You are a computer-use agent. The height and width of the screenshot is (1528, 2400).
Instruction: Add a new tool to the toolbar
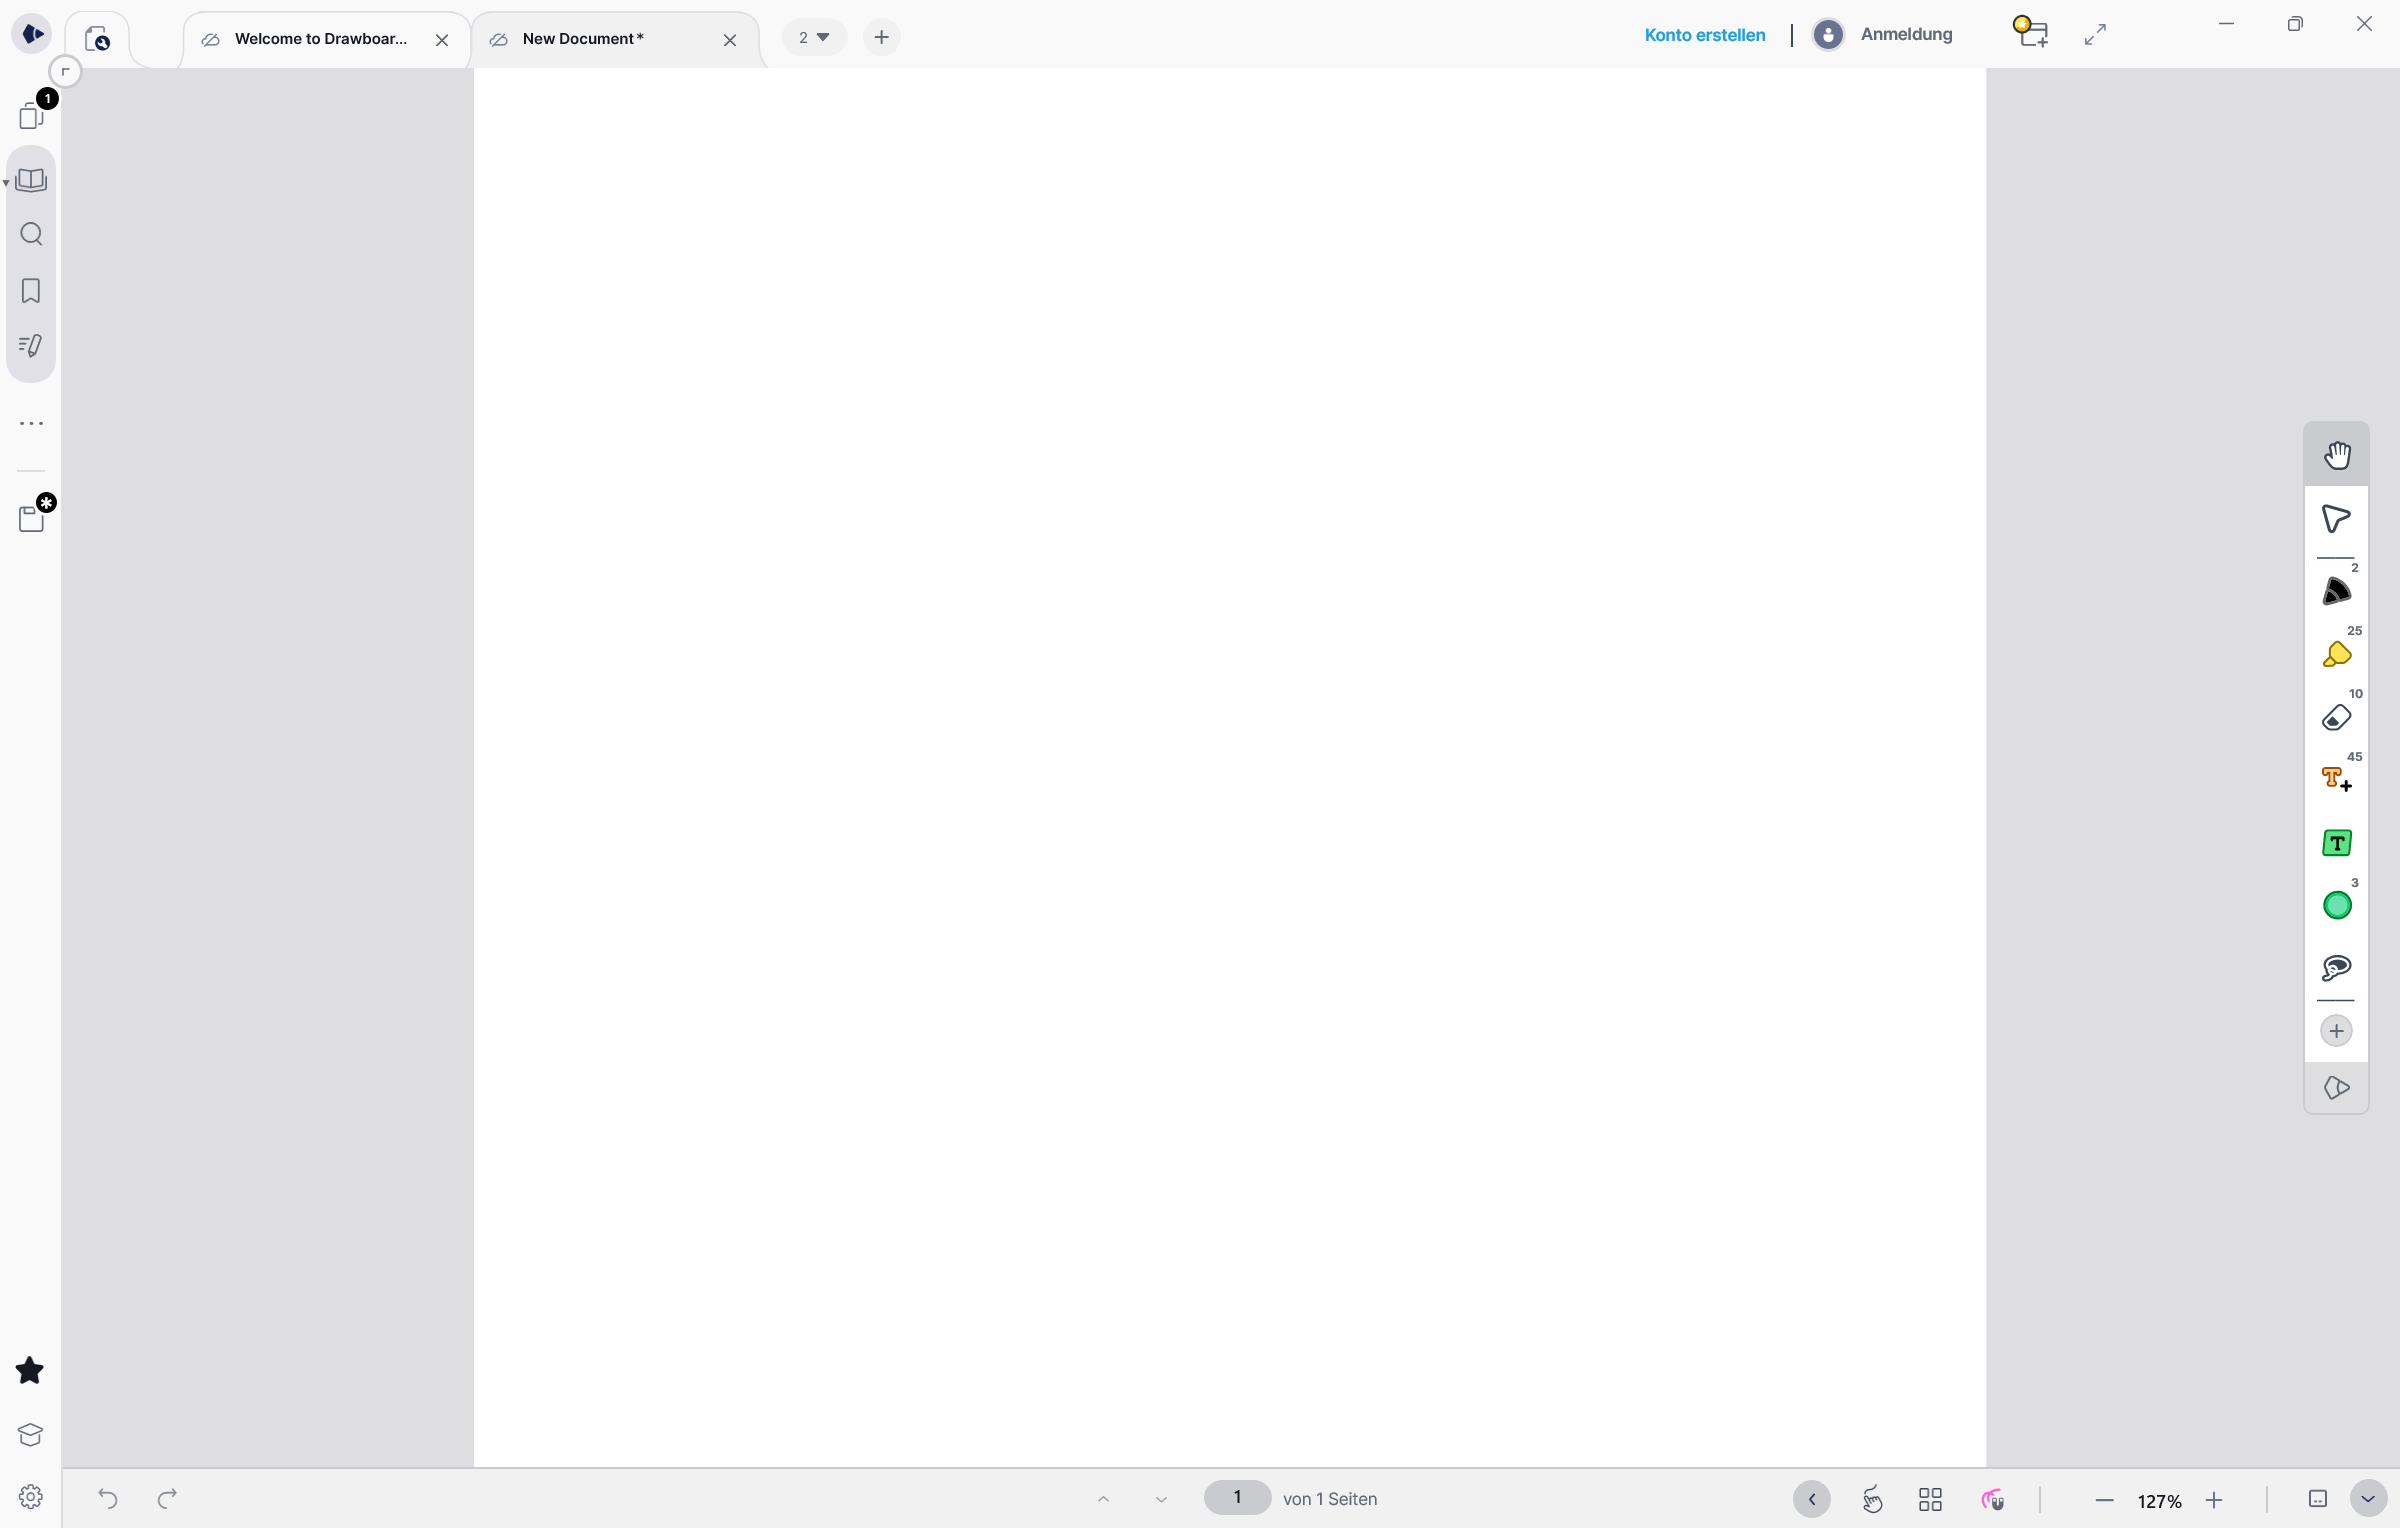pos(2336,1030)
